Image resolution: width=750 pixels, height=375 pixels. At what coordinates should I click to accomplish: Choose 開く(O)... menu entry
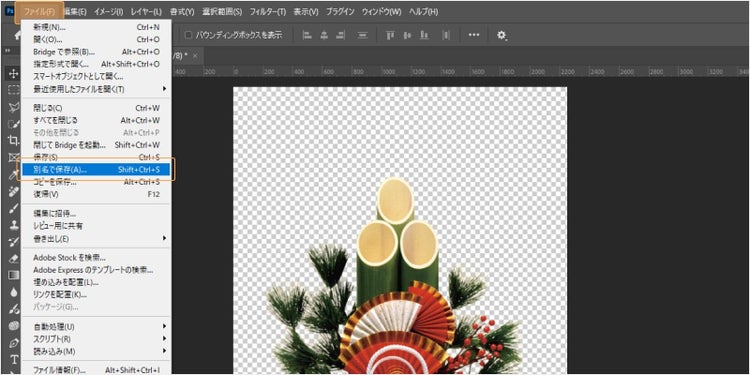click(96, 40)
